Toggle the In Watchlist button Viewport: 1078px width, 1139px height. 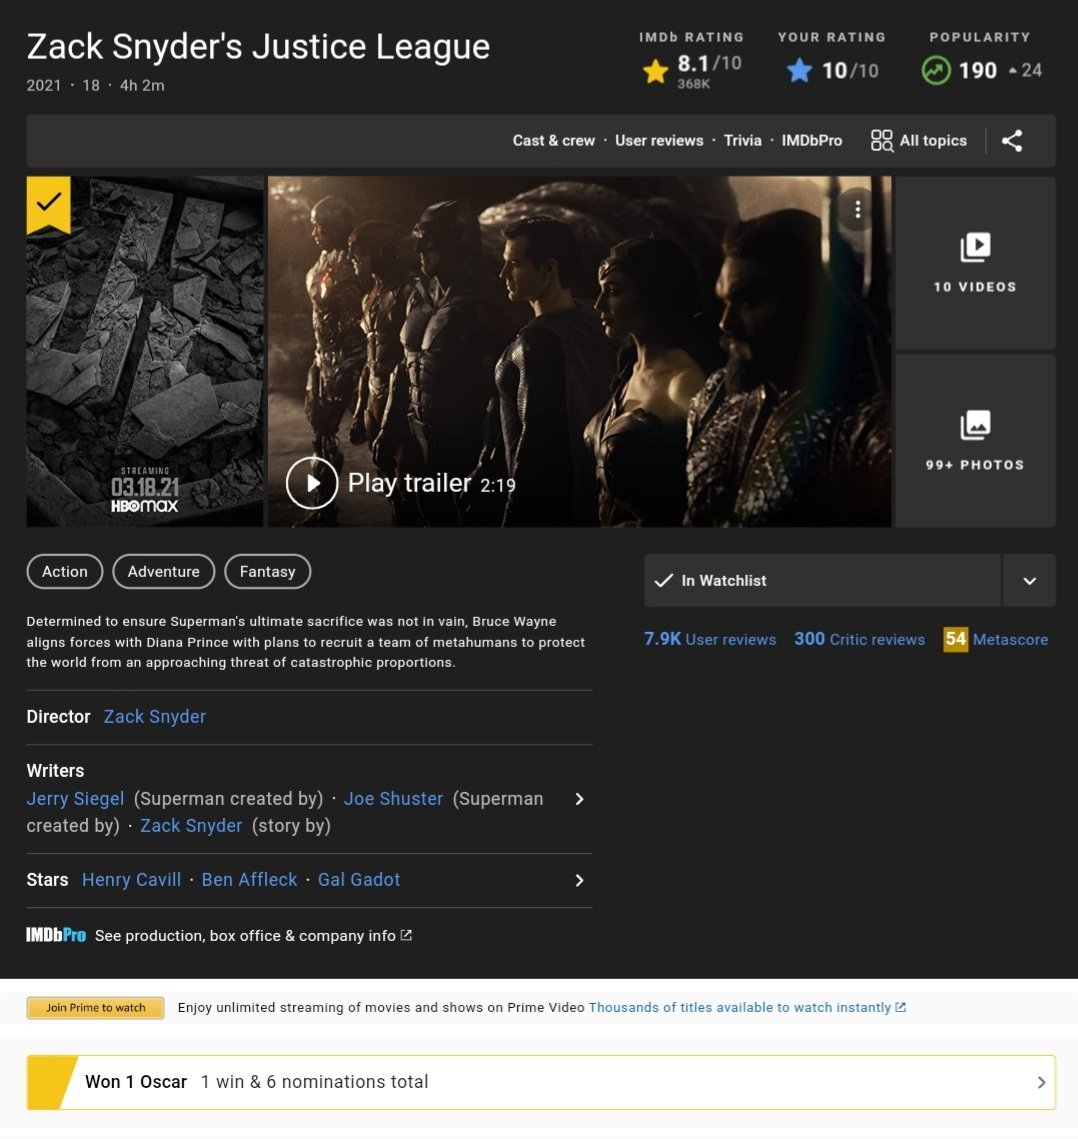822,580
